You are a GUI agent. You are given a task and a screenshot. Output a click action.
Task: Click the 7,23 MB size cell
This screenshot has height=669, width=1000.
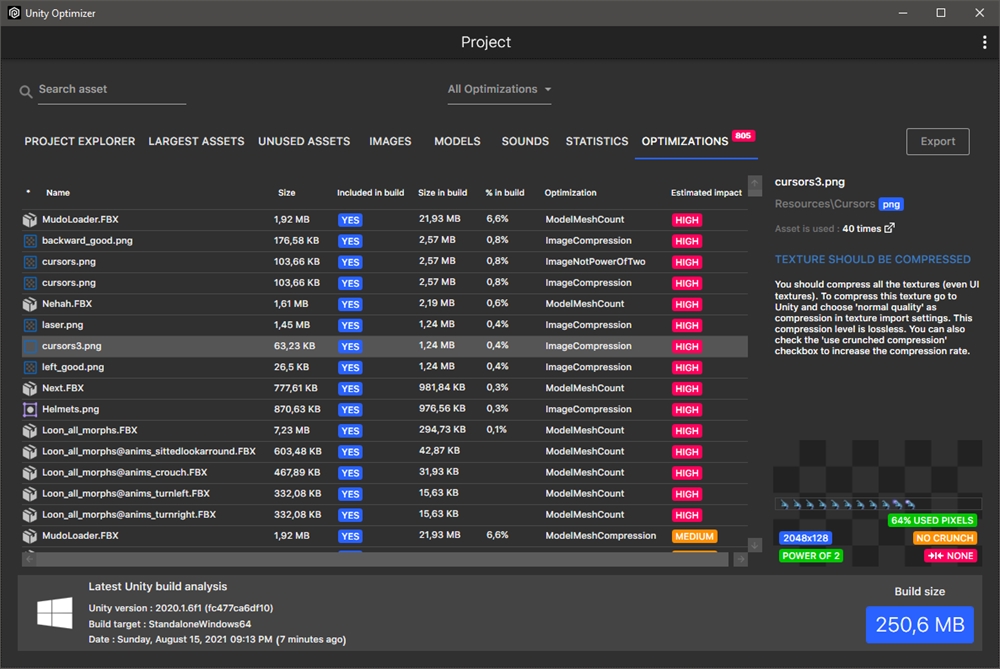pos(291,430)
